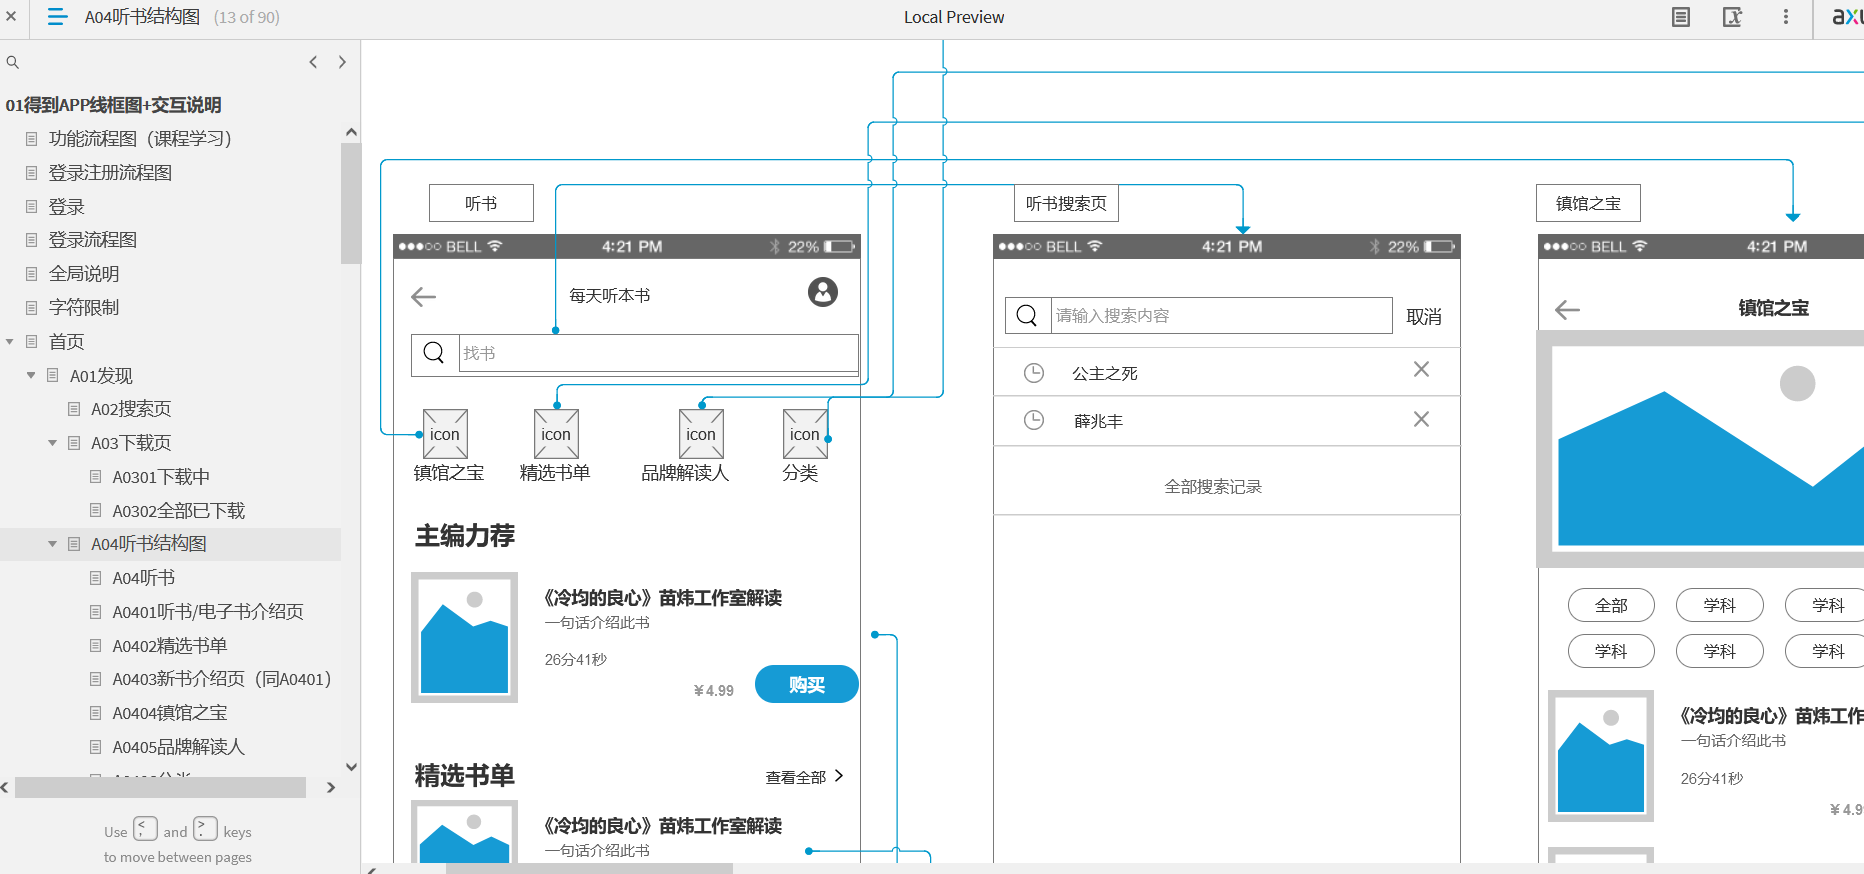1864x874 pixels.
Task: Open A0301下载中 page
Action: point(161,477)
